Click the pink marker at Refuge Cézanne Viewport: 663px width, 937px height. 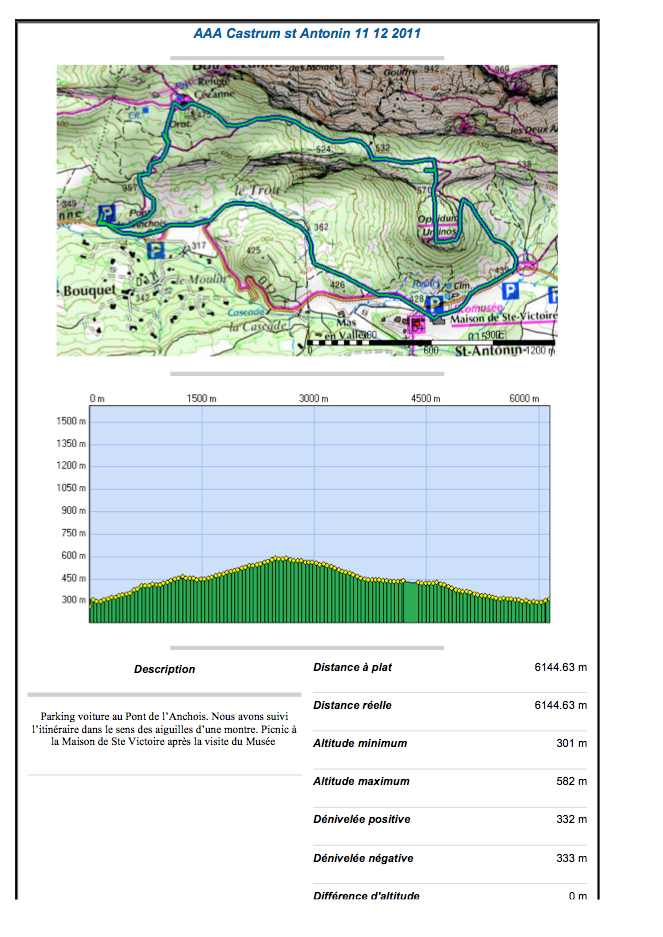180,99
